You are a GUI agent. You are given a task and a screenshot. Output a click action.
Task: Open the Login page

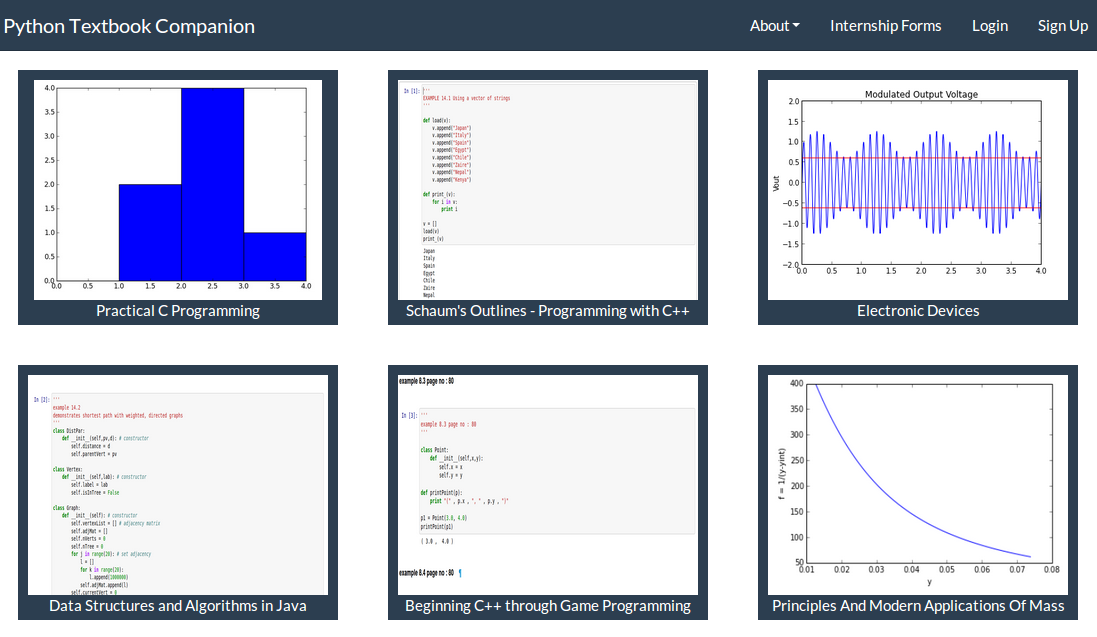coord(989,26)
